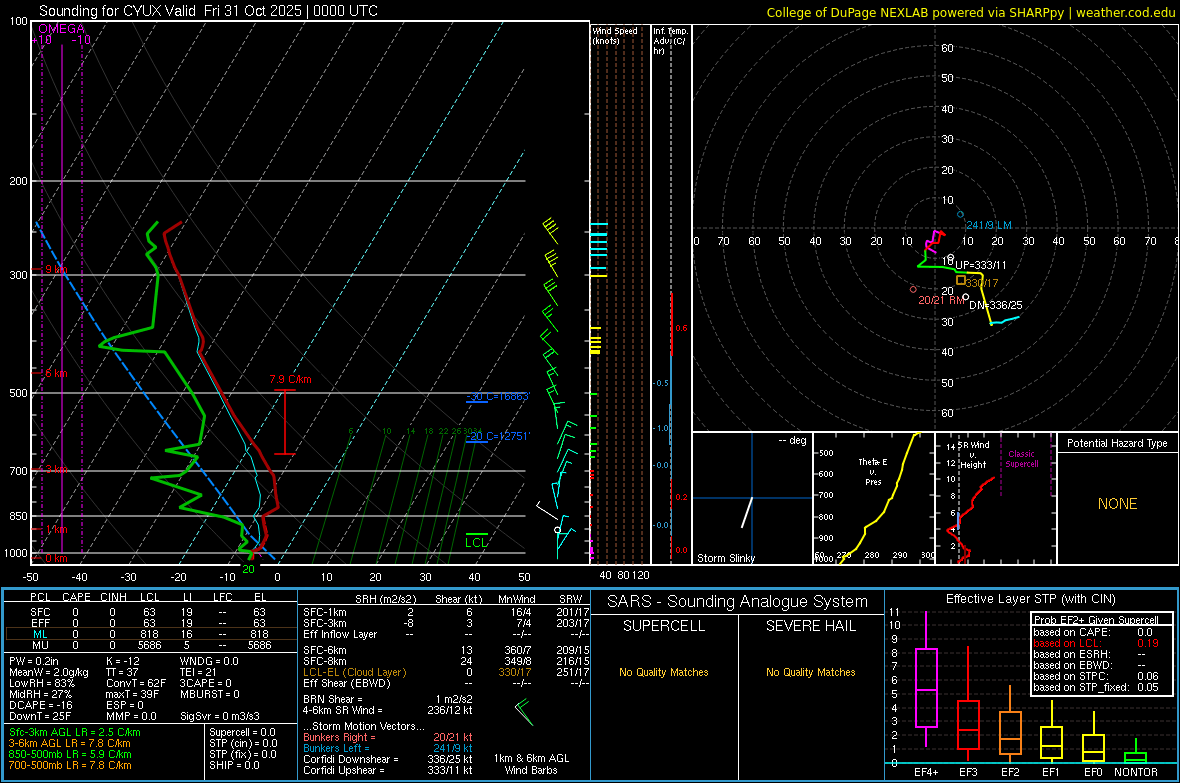Click the "9 km" height marker
Screen dimensions: 1180x783
tap(56, 270)
